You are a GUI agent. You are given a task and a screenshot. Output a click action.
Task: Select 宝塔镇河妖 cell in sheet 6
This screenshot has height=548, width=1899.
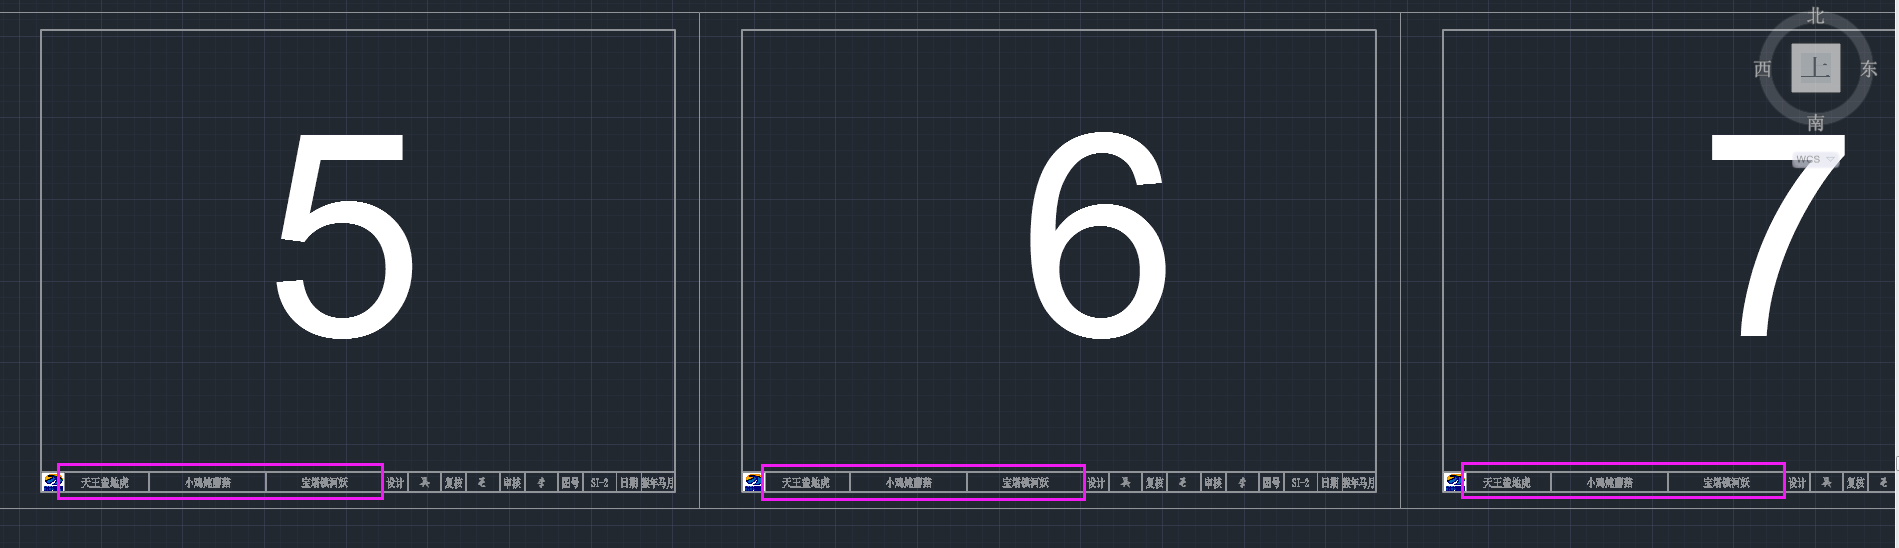(1026, 482)
